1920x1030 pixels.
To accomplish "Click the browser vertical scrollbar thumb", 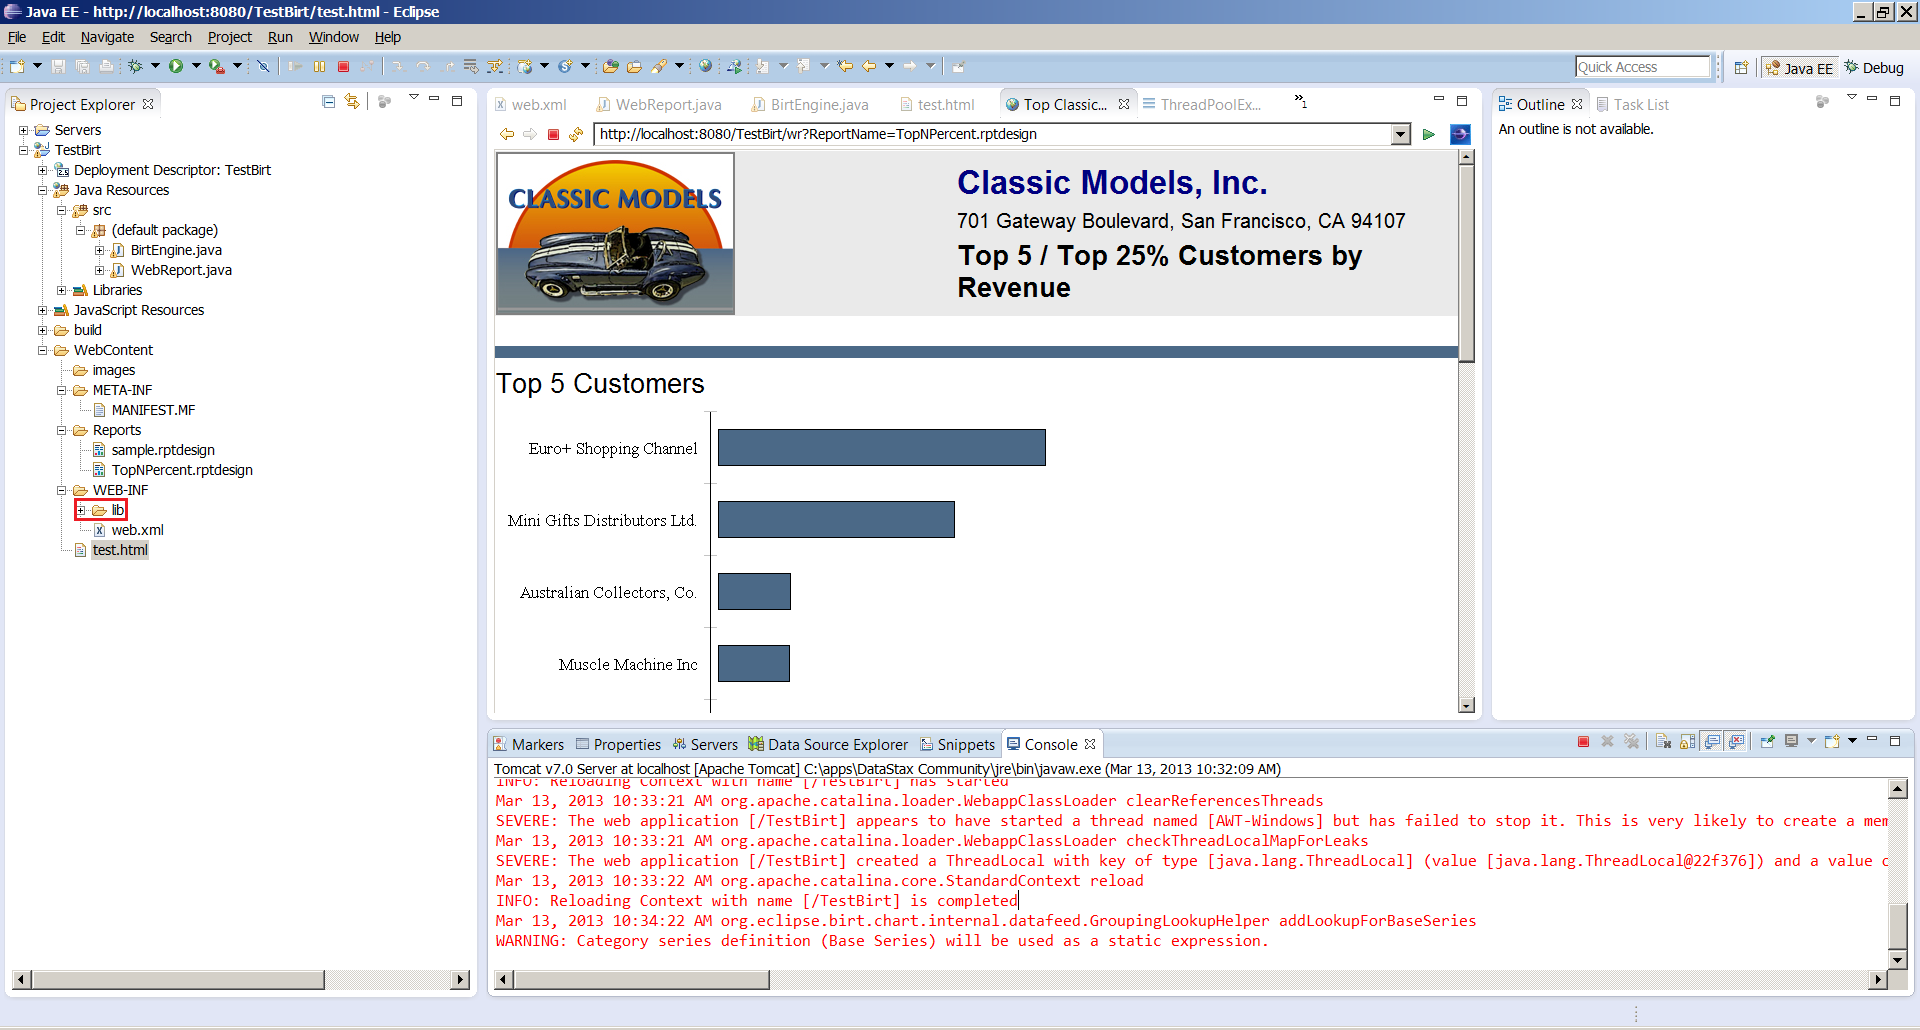I will (x=1467, y=263).
